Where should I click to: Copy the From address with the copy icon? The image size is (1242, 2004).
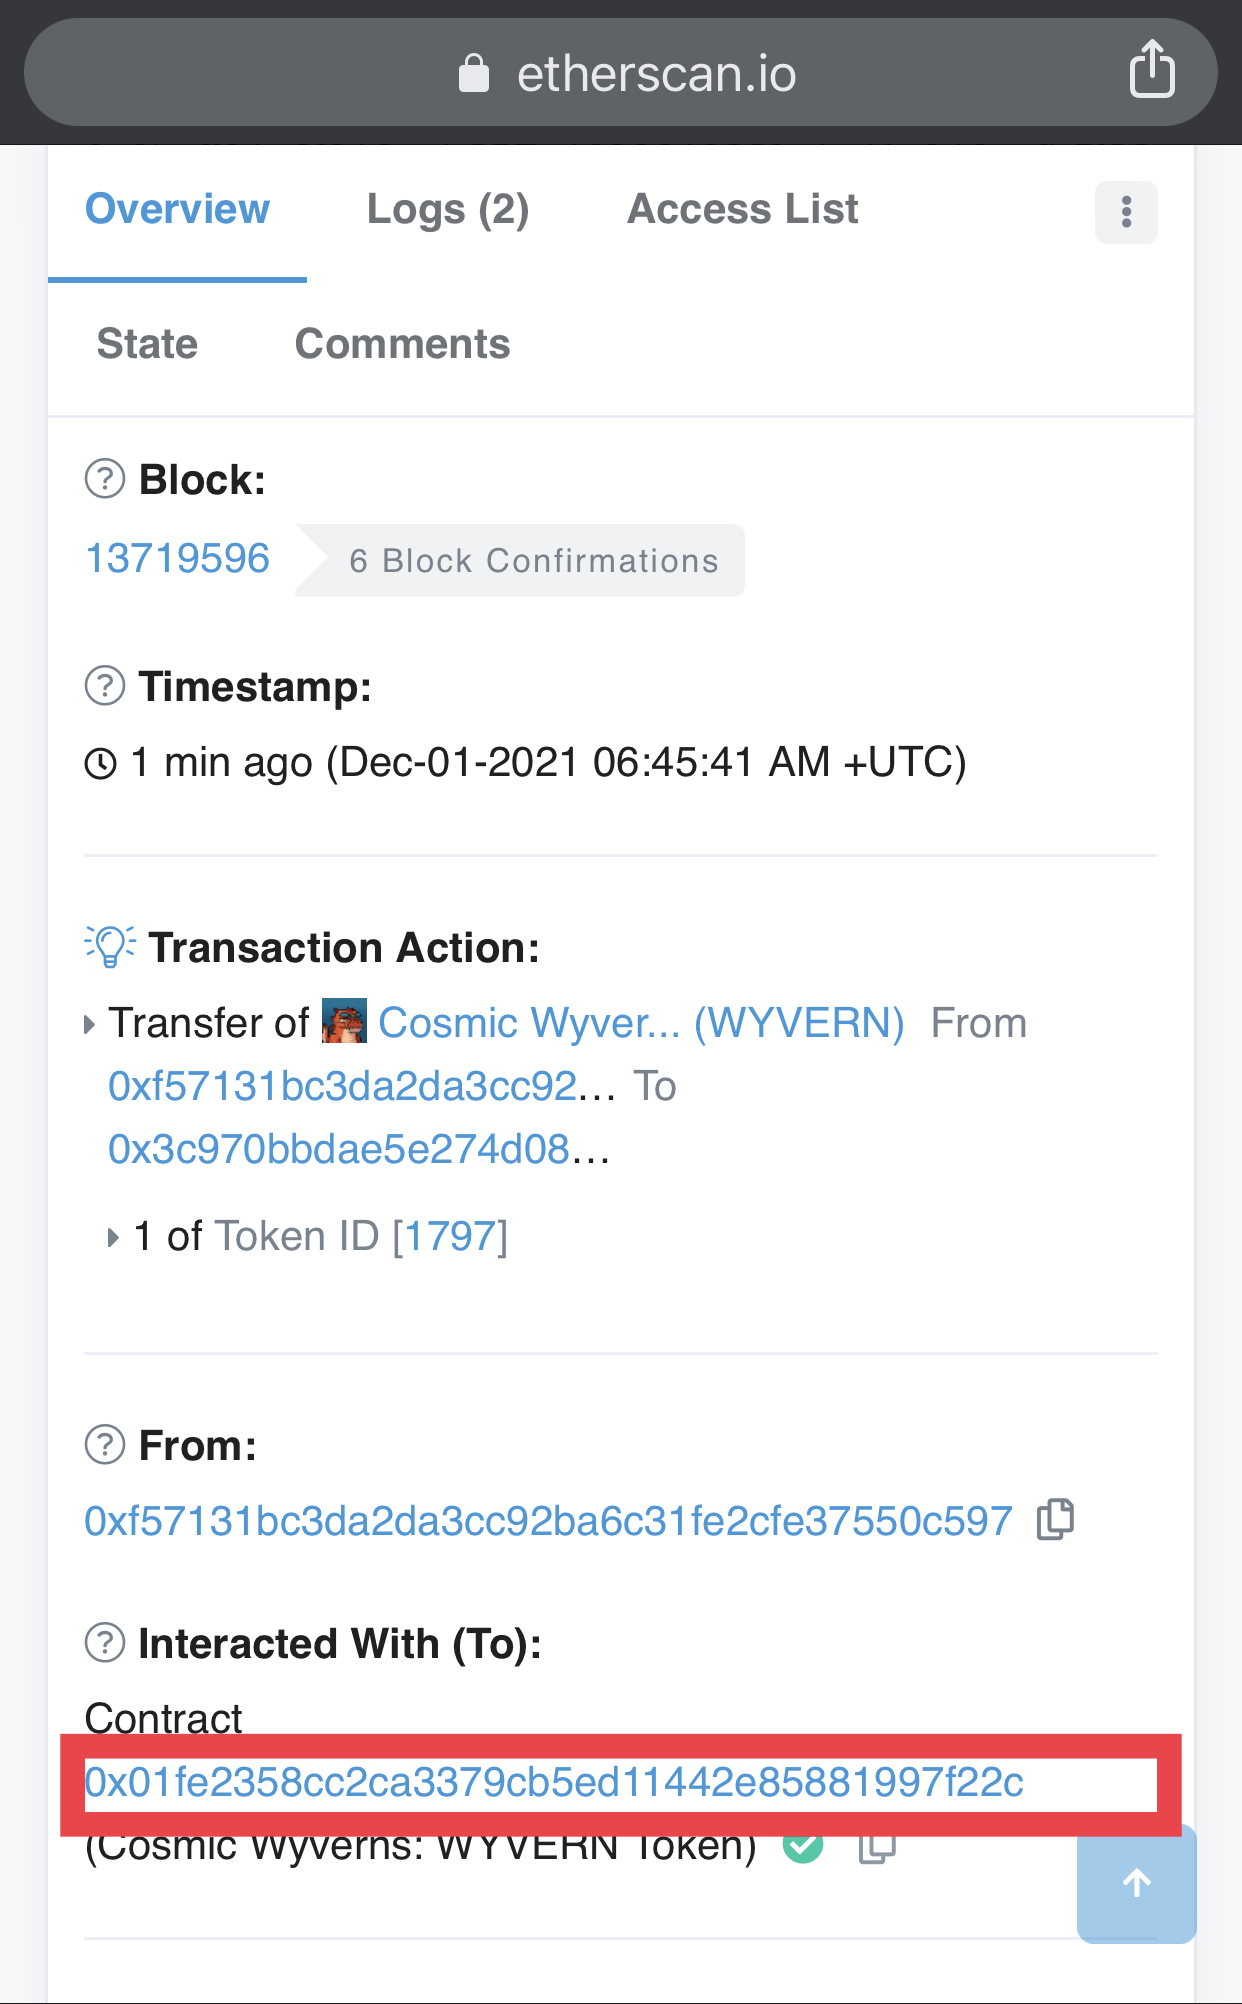[1055, 1520]
